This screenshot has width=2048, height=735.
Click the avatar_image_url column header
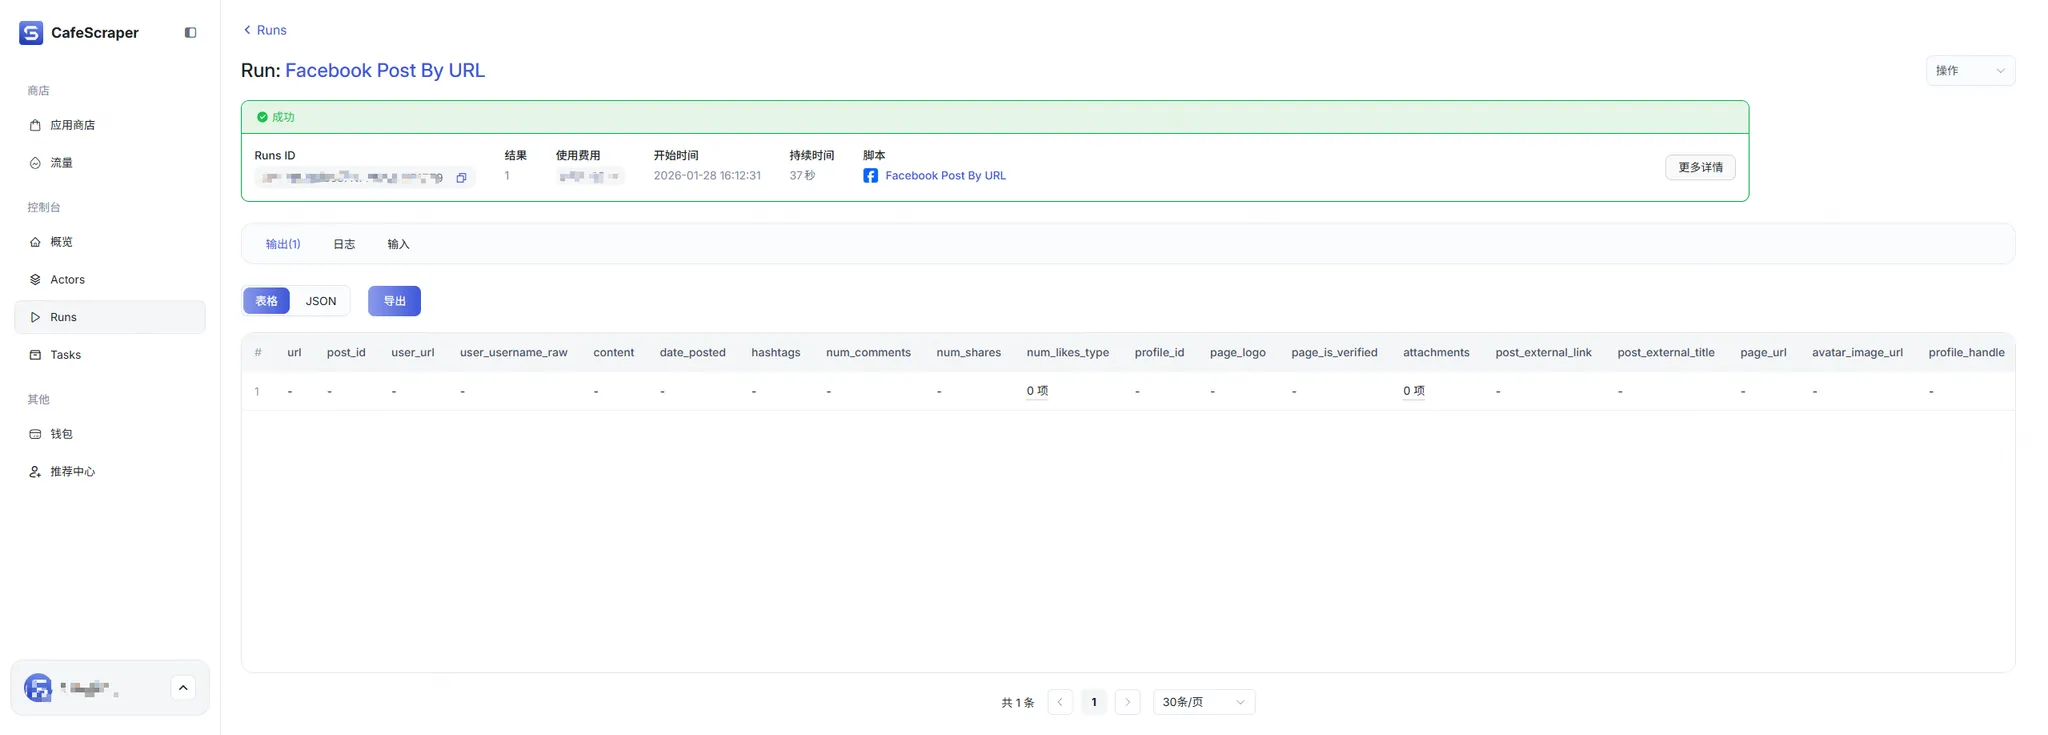click(x=1857, y=353)
